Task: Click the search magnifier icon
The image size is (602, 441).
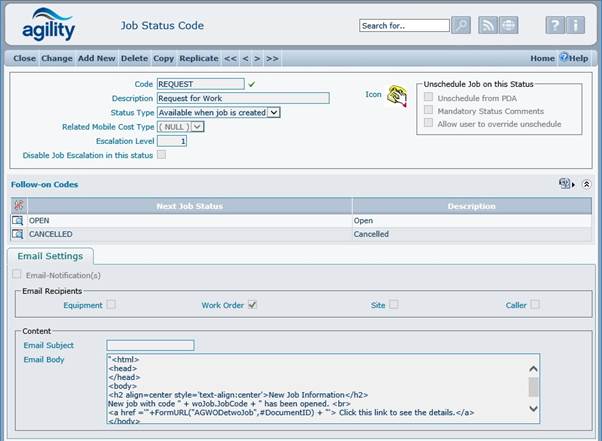Action: pos(461,25)
